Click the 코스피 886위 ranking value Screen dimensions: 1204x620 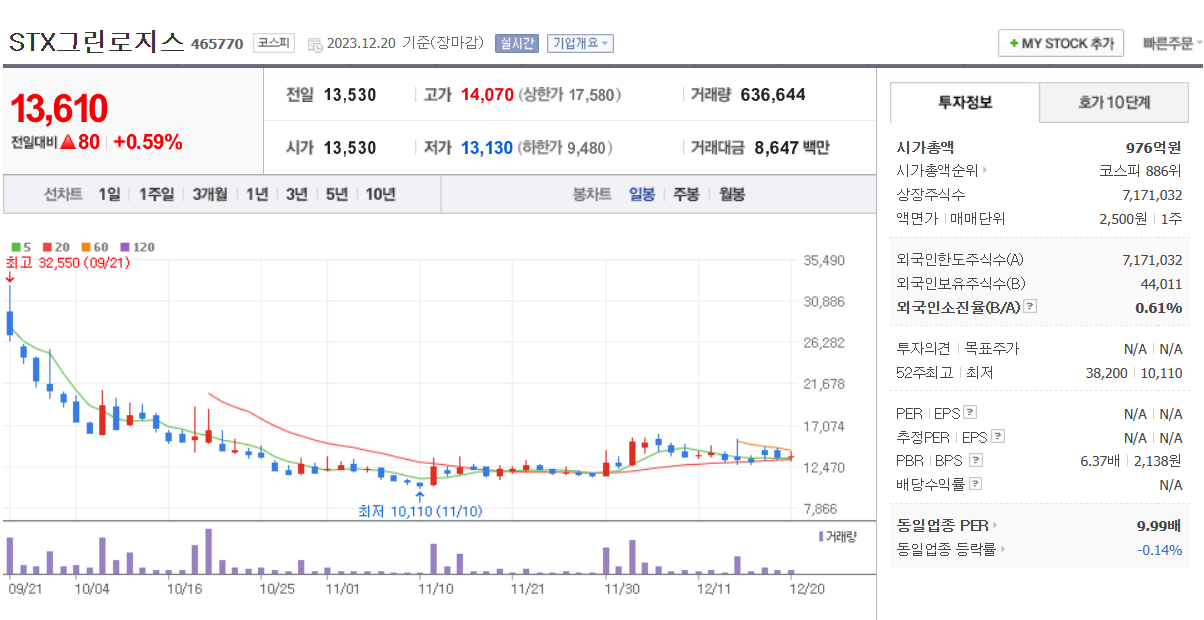point(1140,170)
